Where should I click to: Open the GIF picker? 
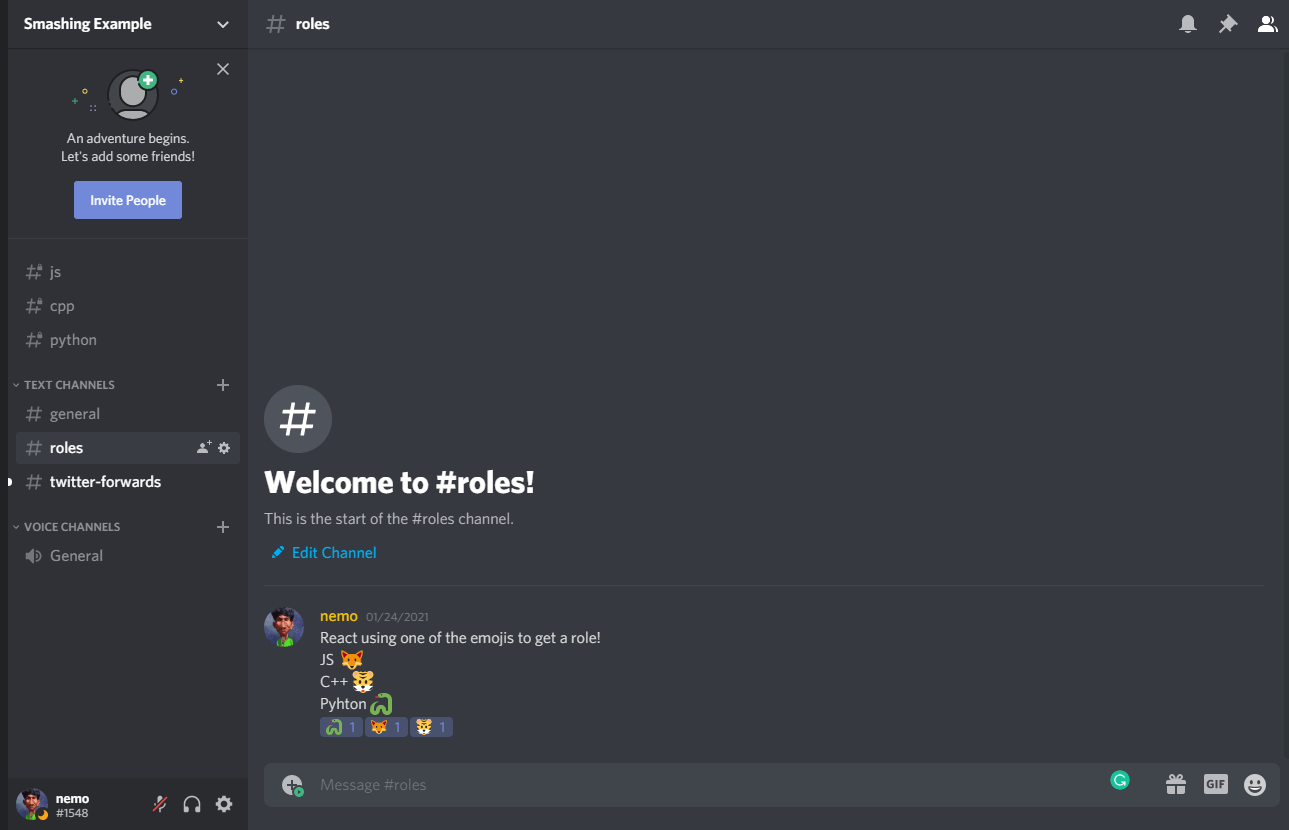click(1215, 785)
